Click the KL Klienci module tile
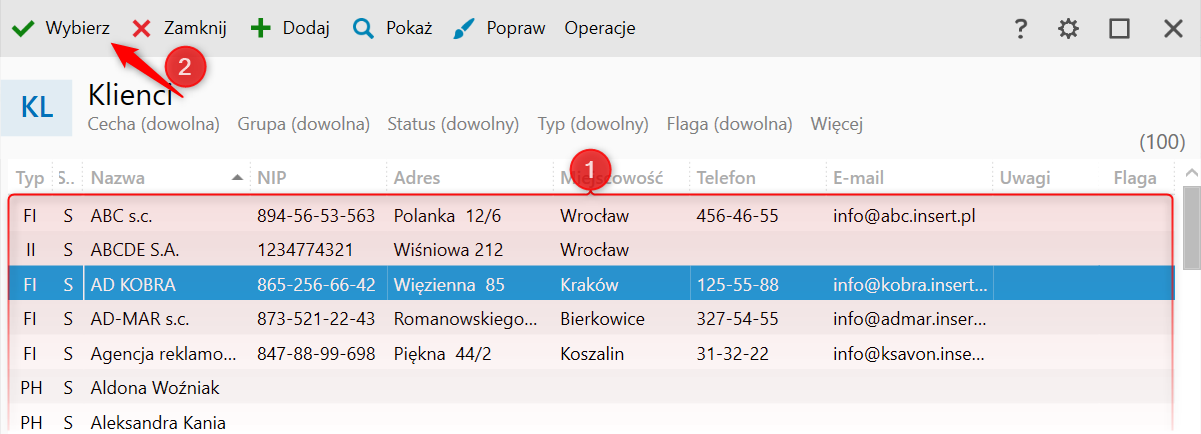Screen dimensions: 1201x434 coord(37,108)
